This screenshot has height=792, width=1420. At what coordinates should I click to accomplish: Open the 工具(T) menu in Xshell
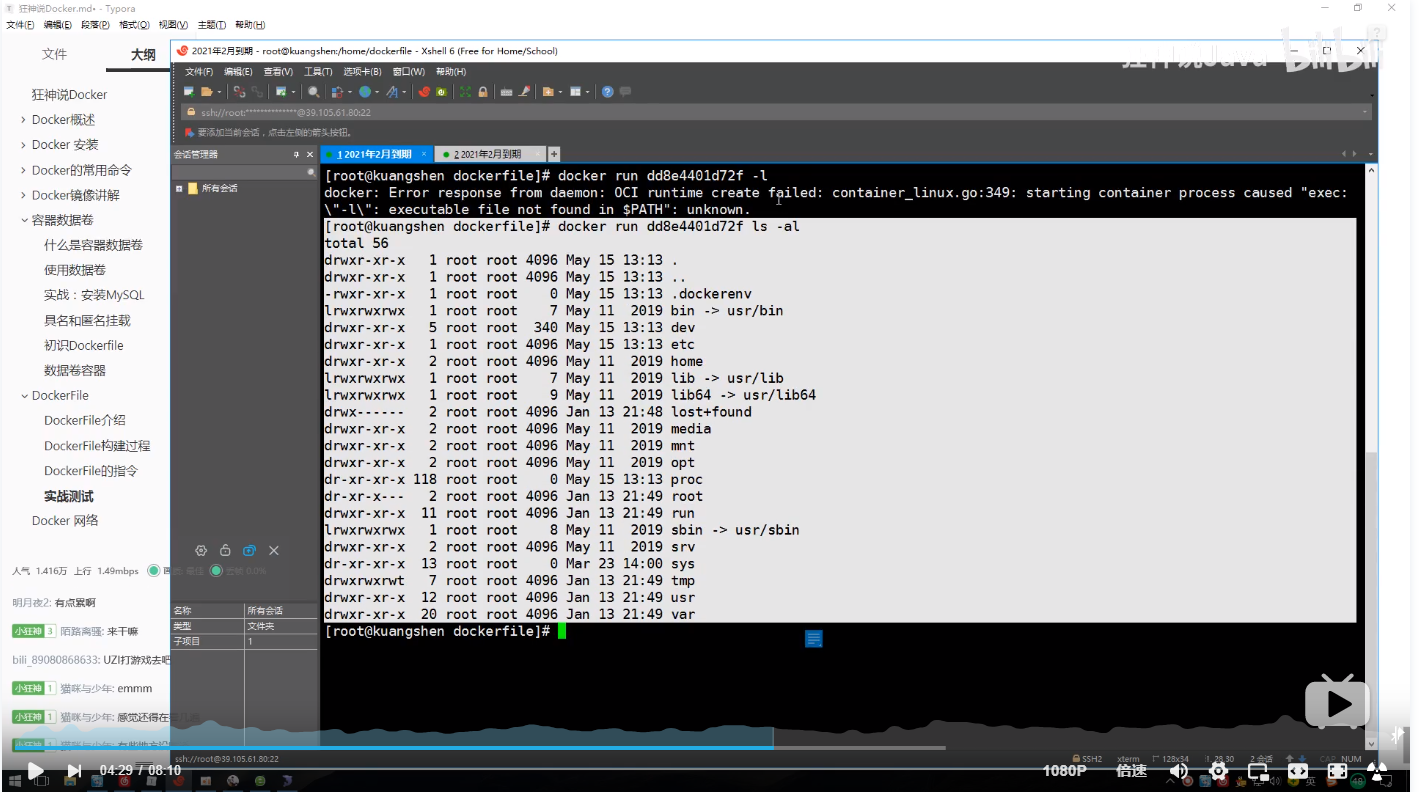tap(318, 71)
